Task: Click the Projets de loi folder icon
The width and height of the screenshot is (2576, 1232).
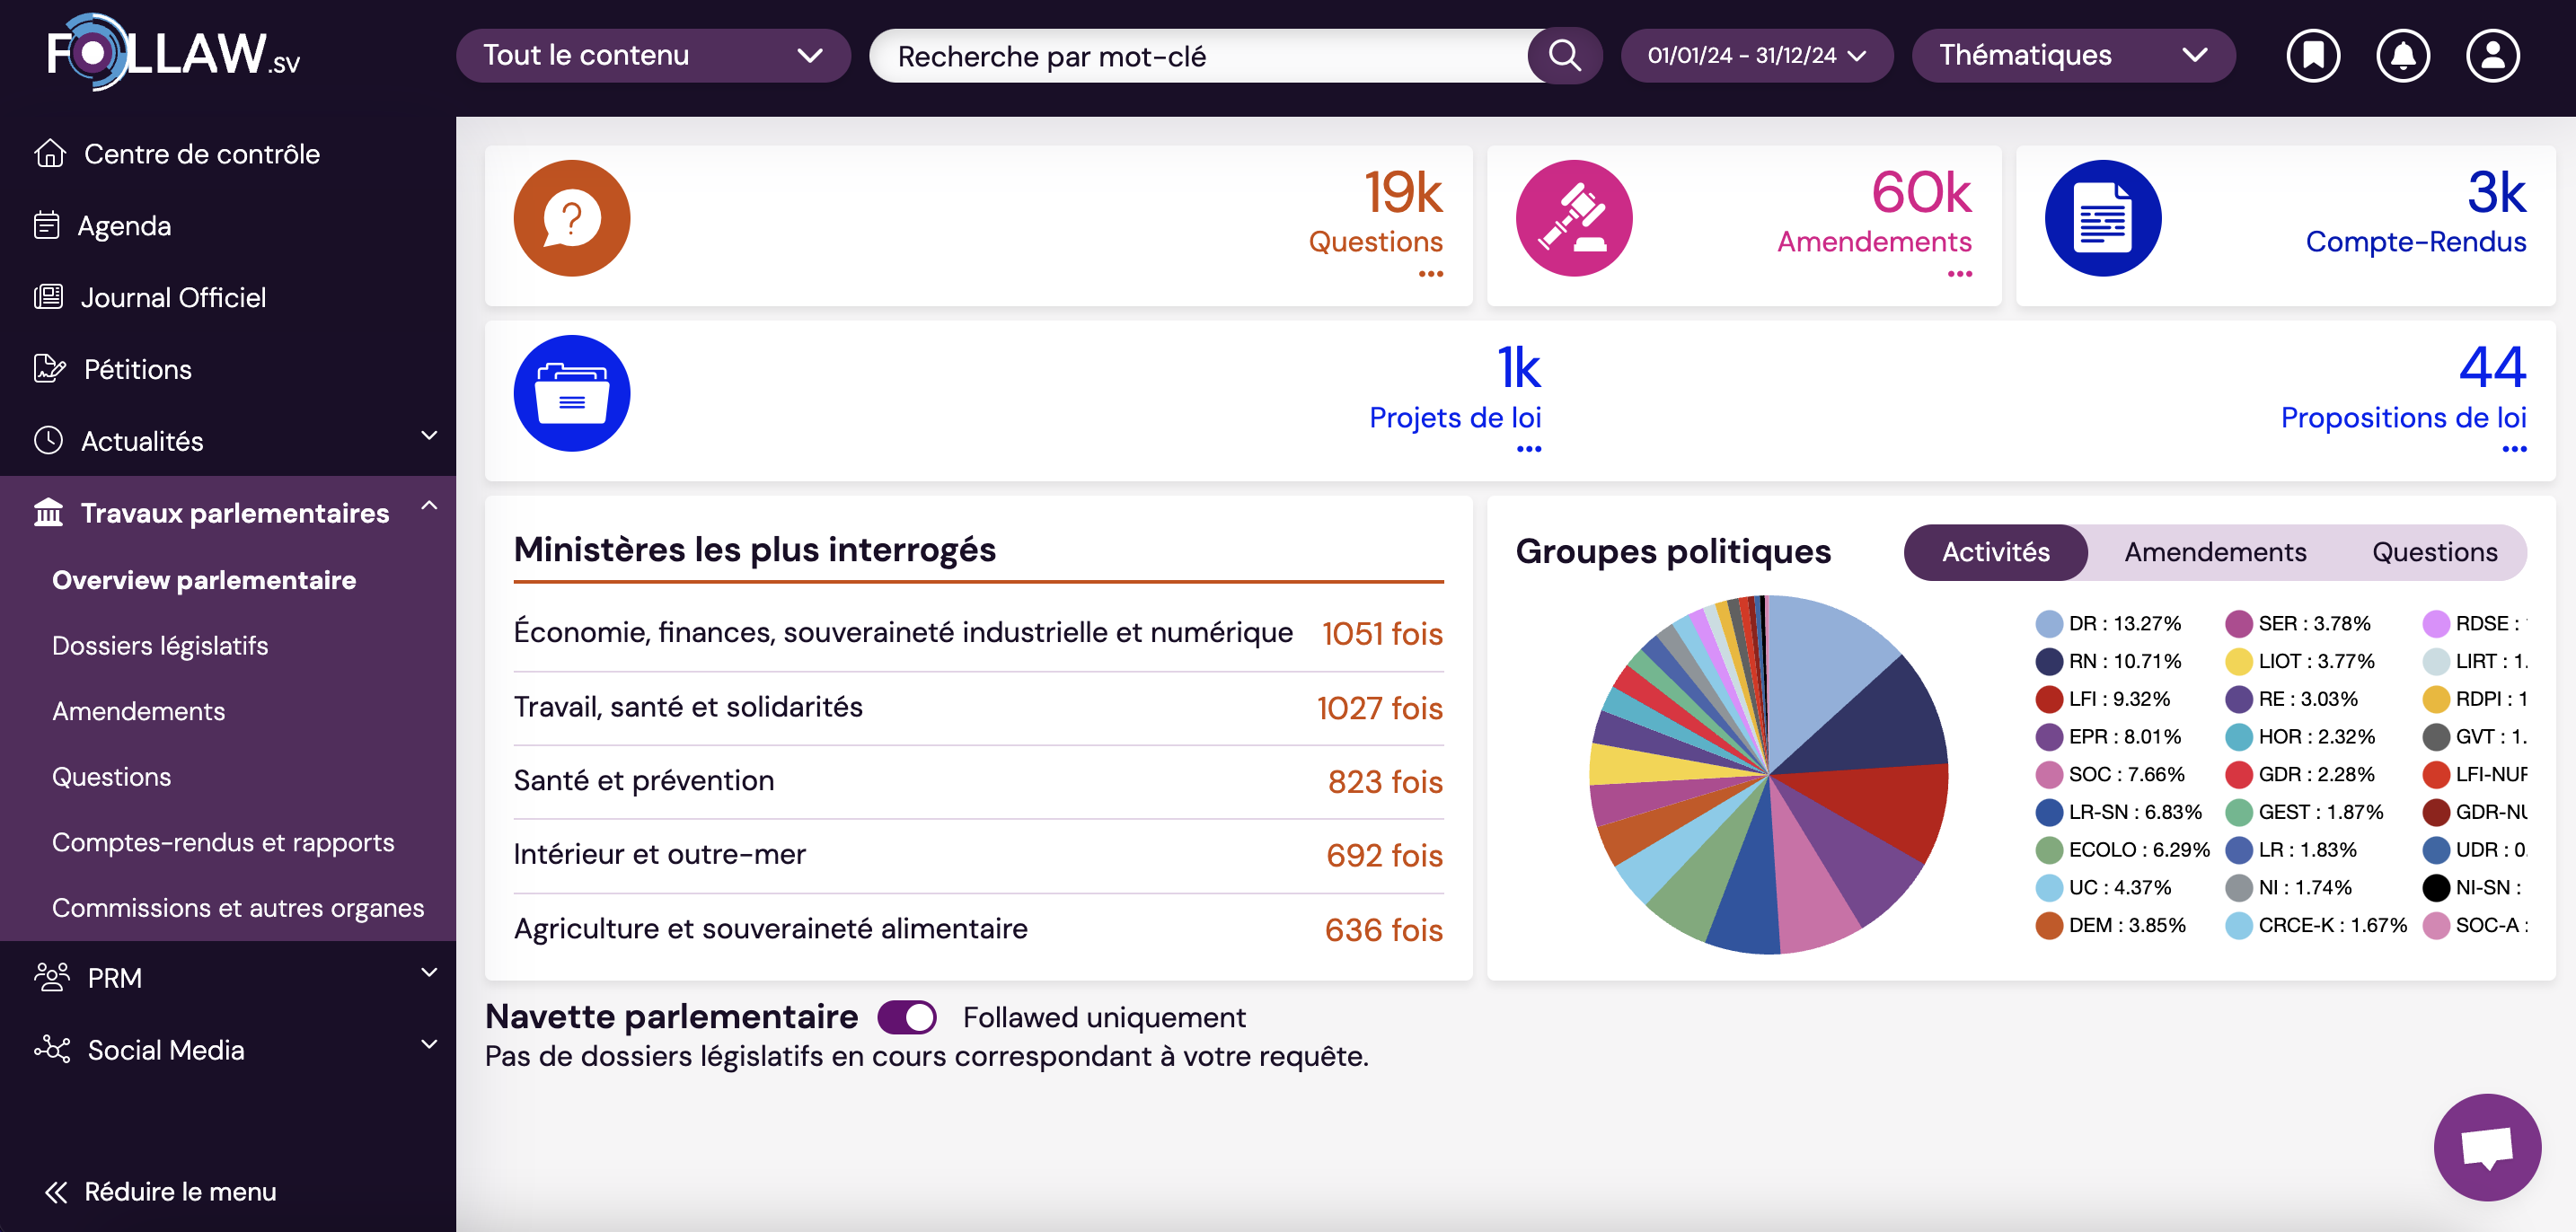Action: (x=571, y=393)
